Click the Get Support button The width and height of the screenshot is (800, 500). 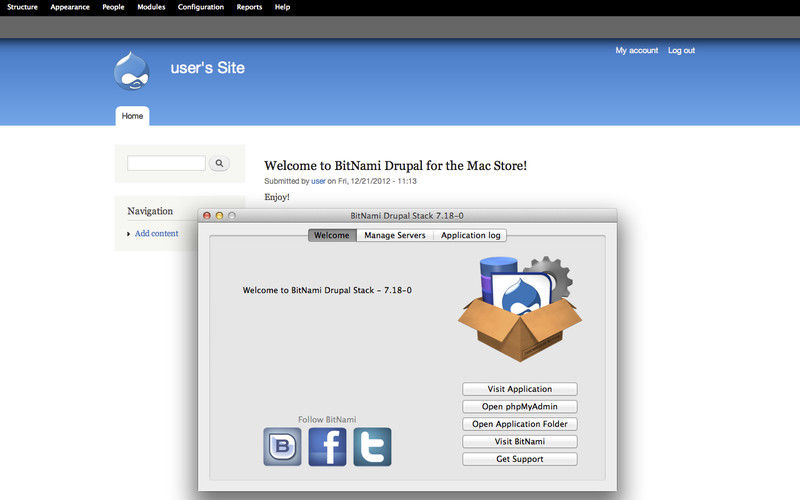[x=519, y=459]
